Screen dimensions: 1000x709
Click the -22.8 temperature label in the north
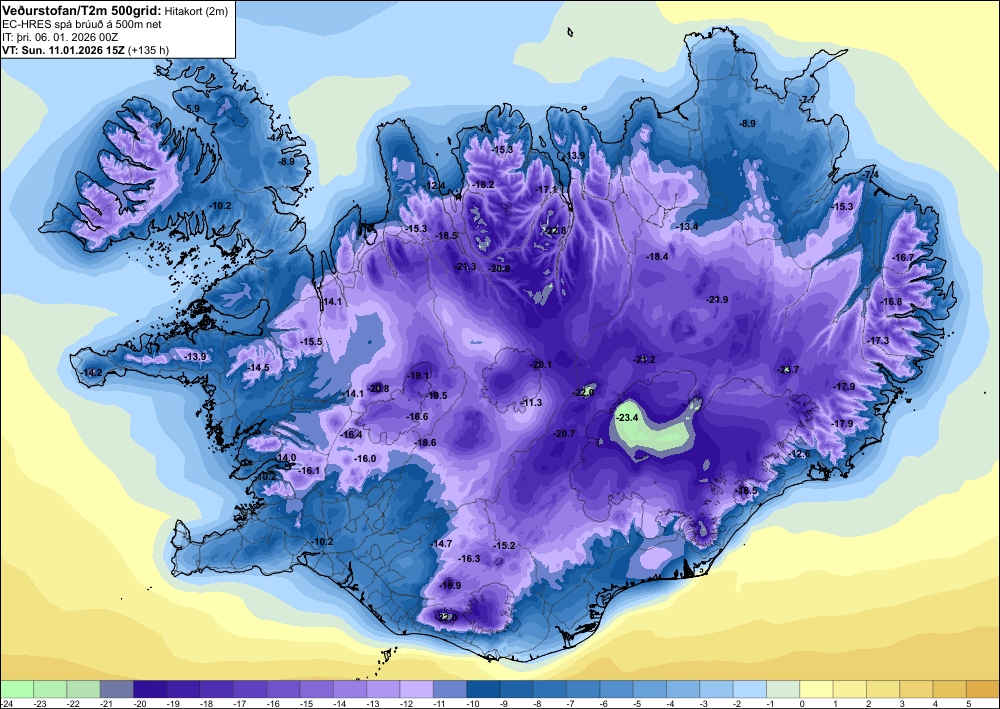coord(555,230)
